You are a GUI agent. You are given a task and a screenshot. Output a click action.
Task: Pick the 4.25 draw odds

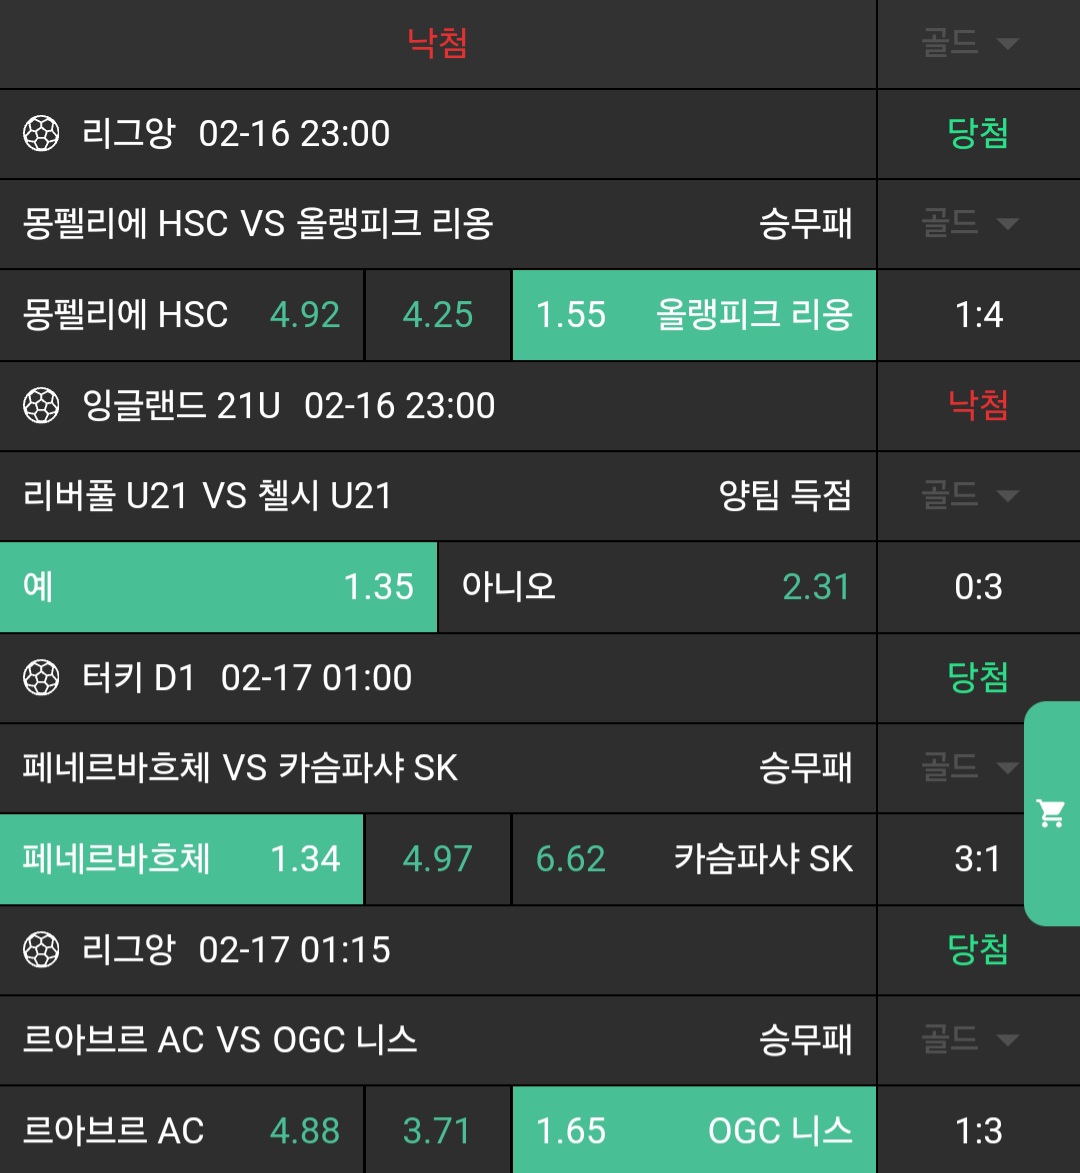438,315
